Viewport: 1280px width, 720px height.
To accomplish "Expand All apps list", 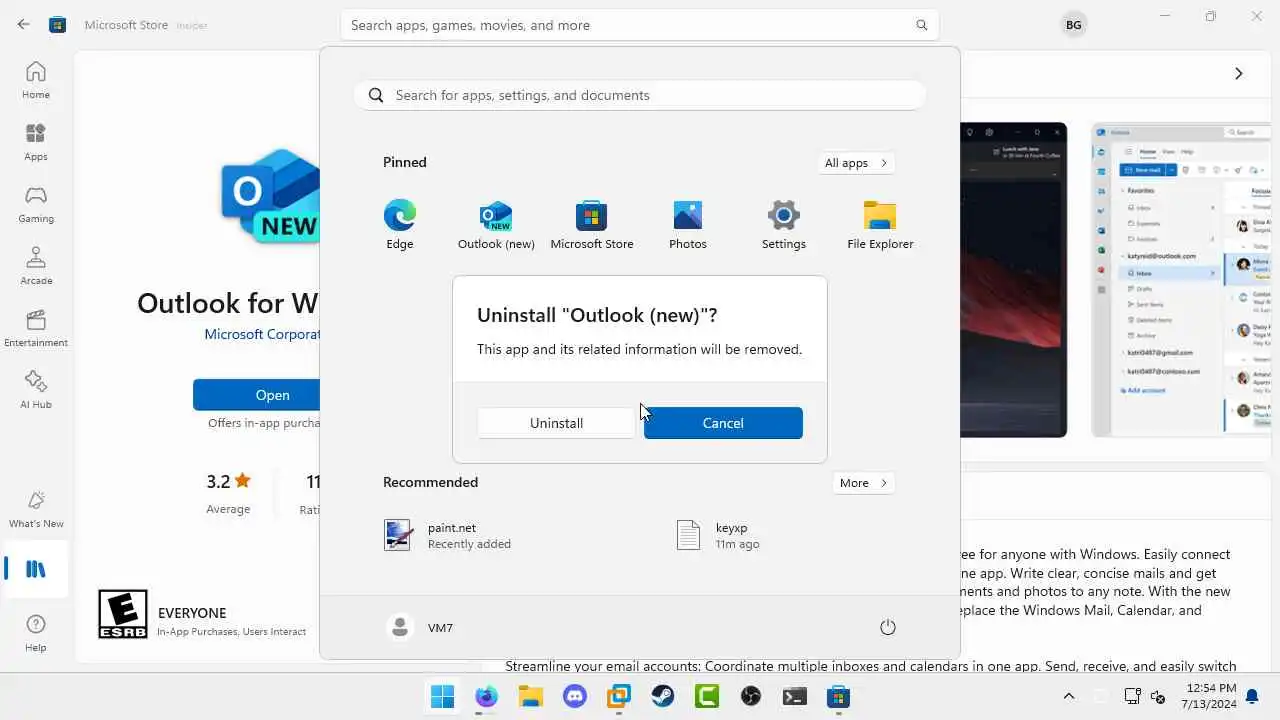I will (x=856, y=163).
